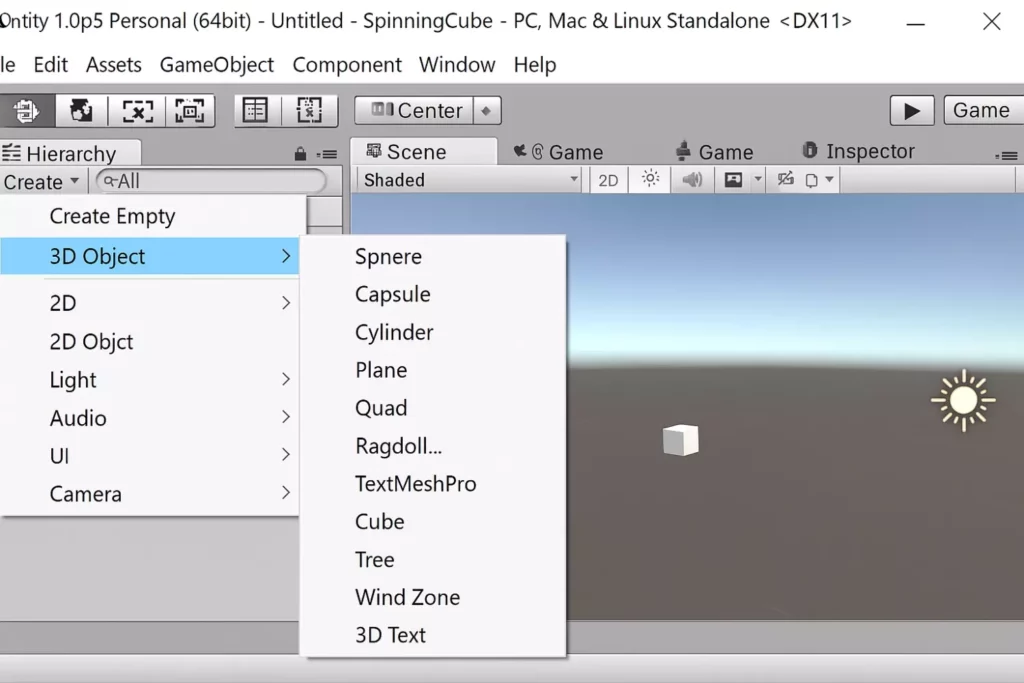
Task: Switch to the Inspector tab
Action: tap(858, 151)
